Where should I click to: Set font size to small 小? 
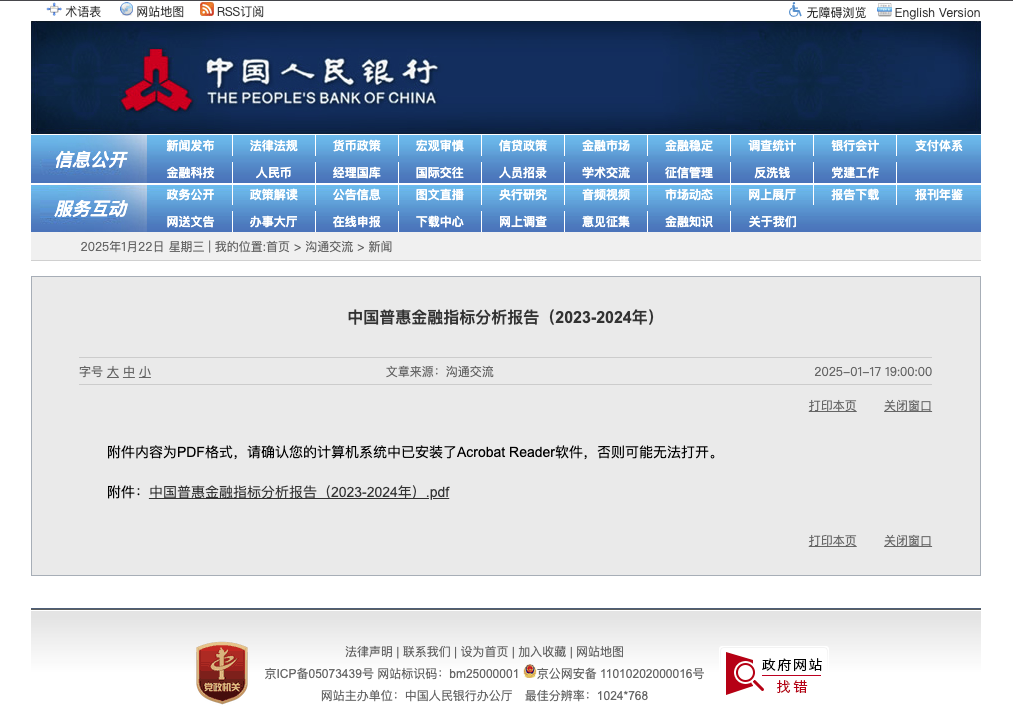coord(145,372)
